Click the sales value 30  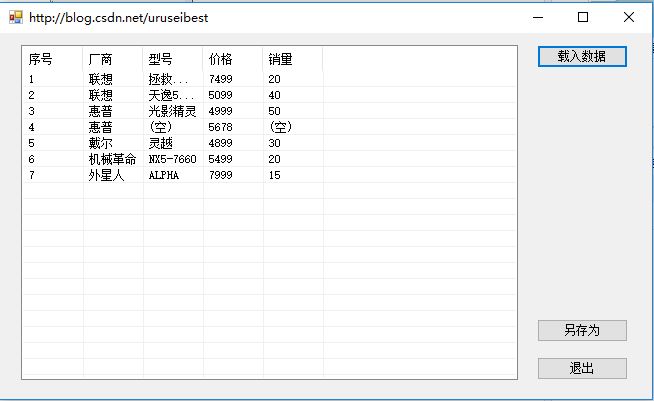click(274, 143)
